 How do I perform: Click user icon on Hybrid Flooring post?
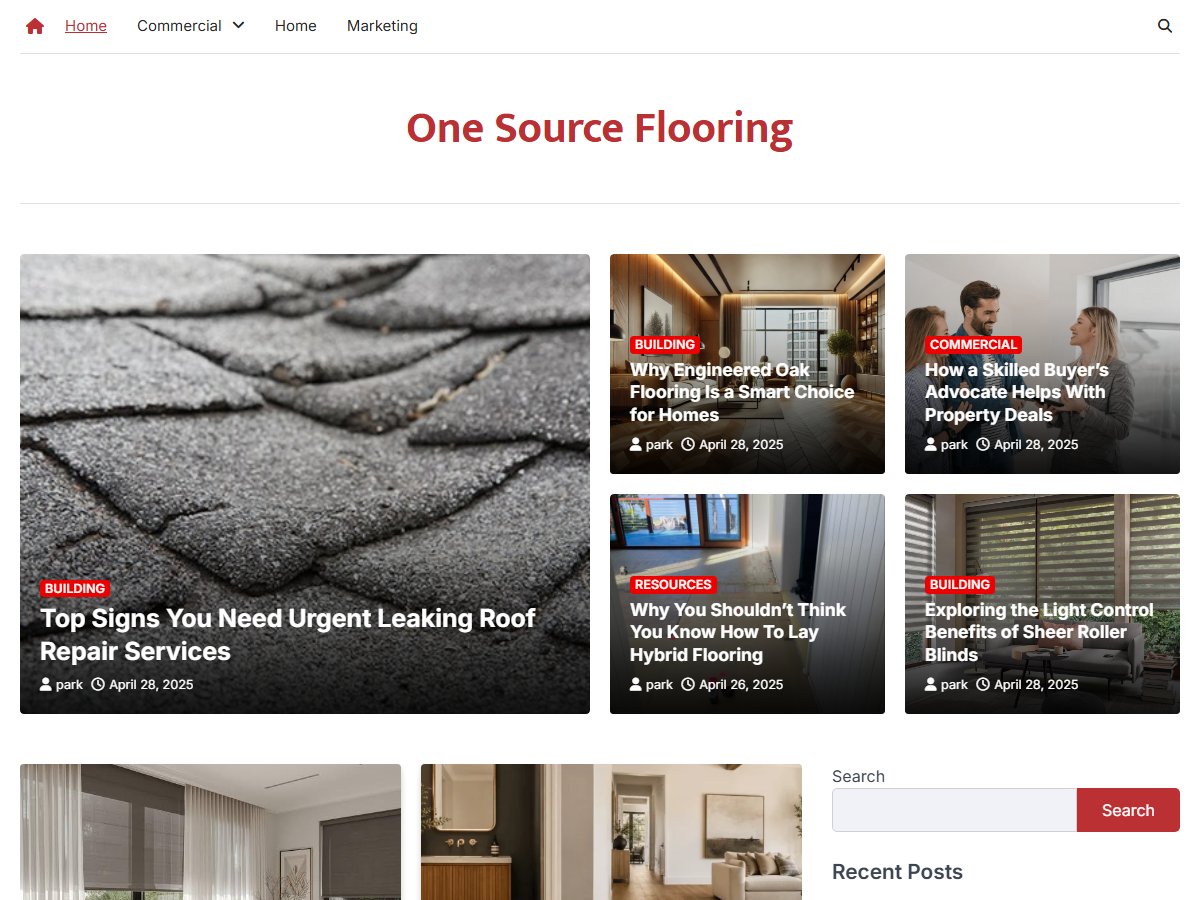pyautogui.click(x=636, y=685)
